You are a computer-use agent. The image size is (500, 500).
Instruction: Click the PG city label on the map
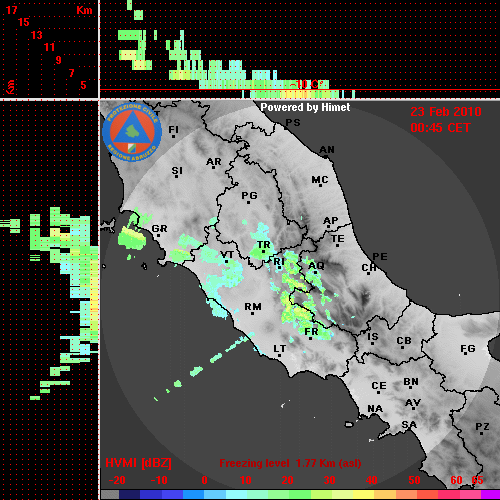249,195
